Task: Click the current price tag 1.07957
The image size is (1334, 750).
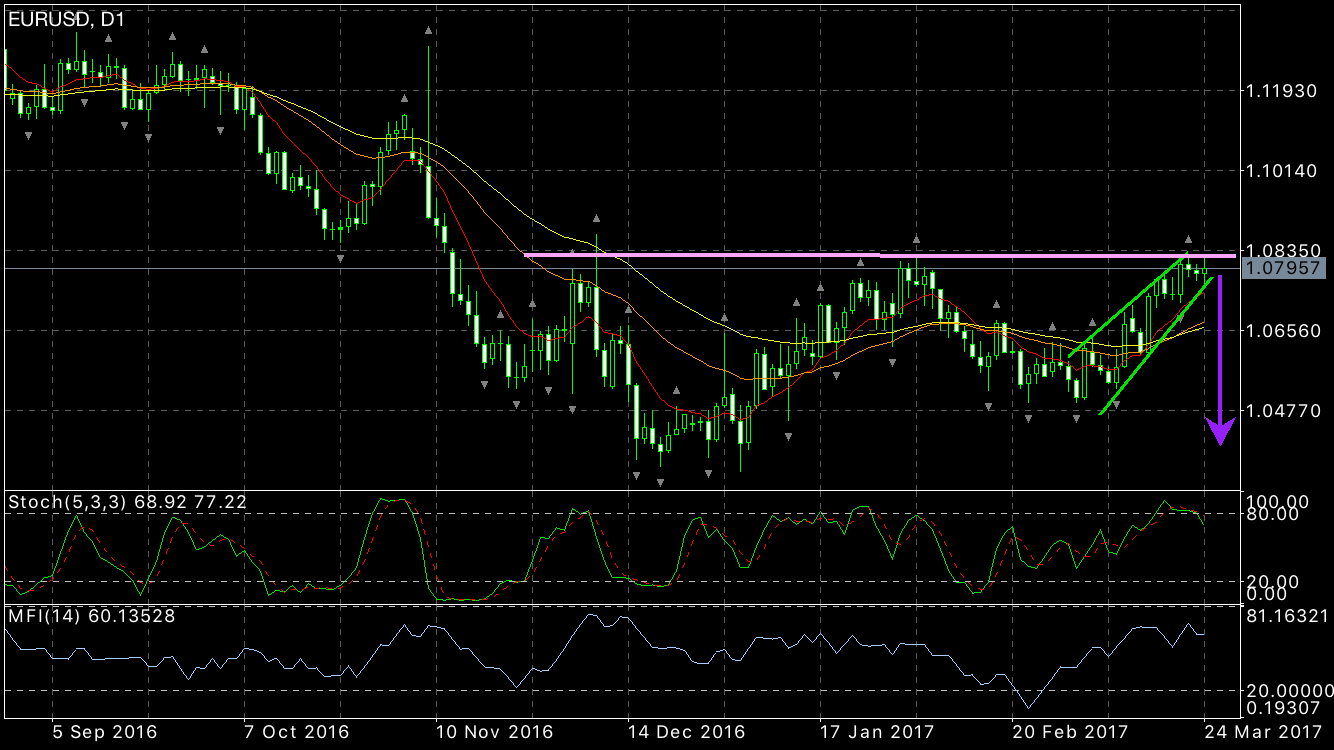Action: pyautogui.click(x=1282, y=268)
